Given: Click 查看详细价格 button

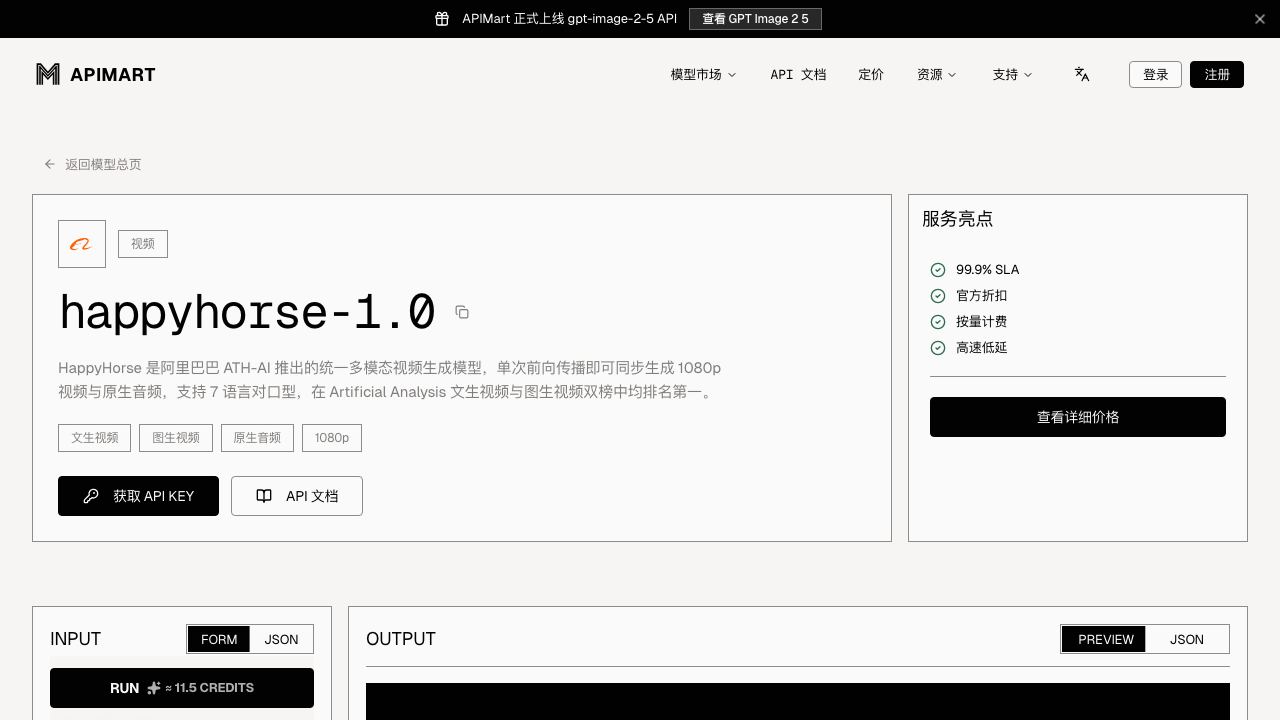Looking at the screenshot, I should coord(1078,417).
